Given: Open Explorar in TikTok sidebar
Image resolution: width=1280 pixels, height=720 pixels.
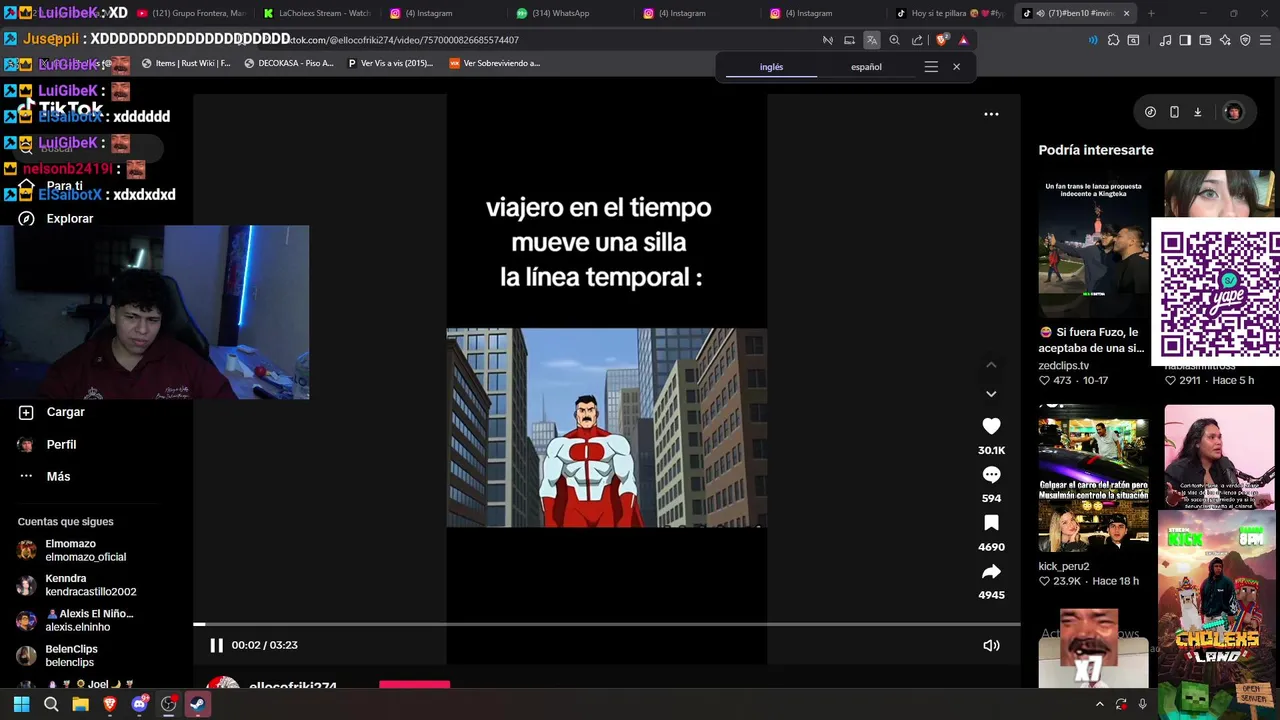Looking at the screenshot, I should (x=69, y=218).
